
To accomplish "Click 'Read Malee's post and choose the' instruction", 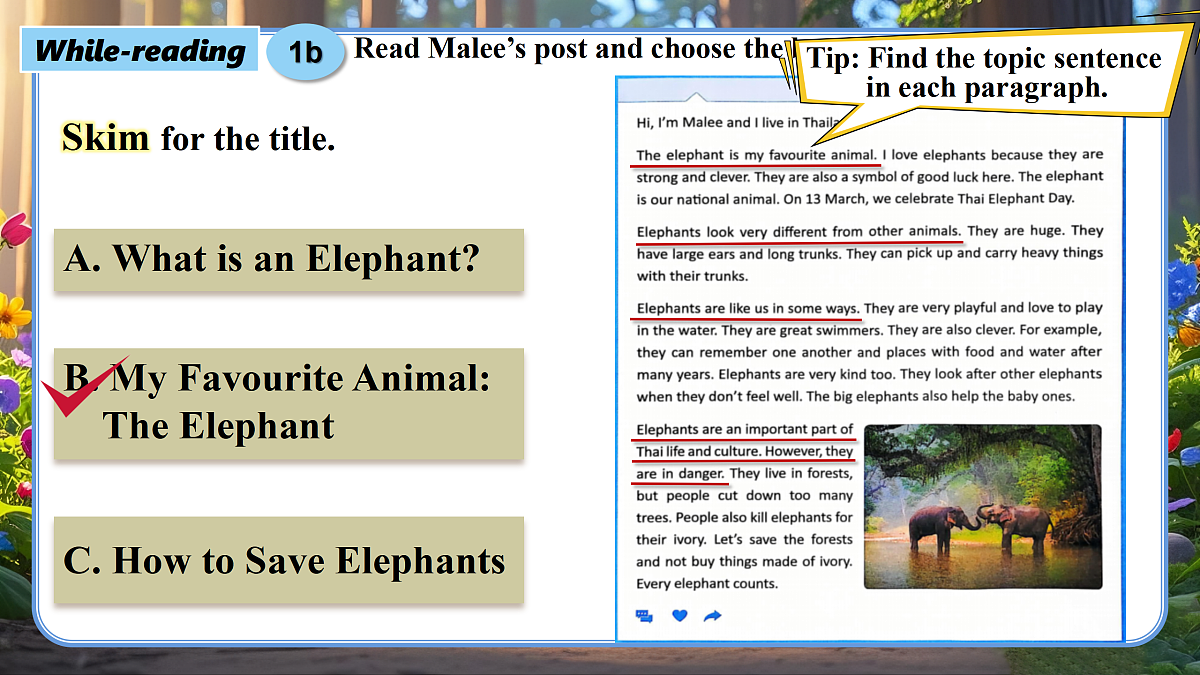I will click(571, 48).
